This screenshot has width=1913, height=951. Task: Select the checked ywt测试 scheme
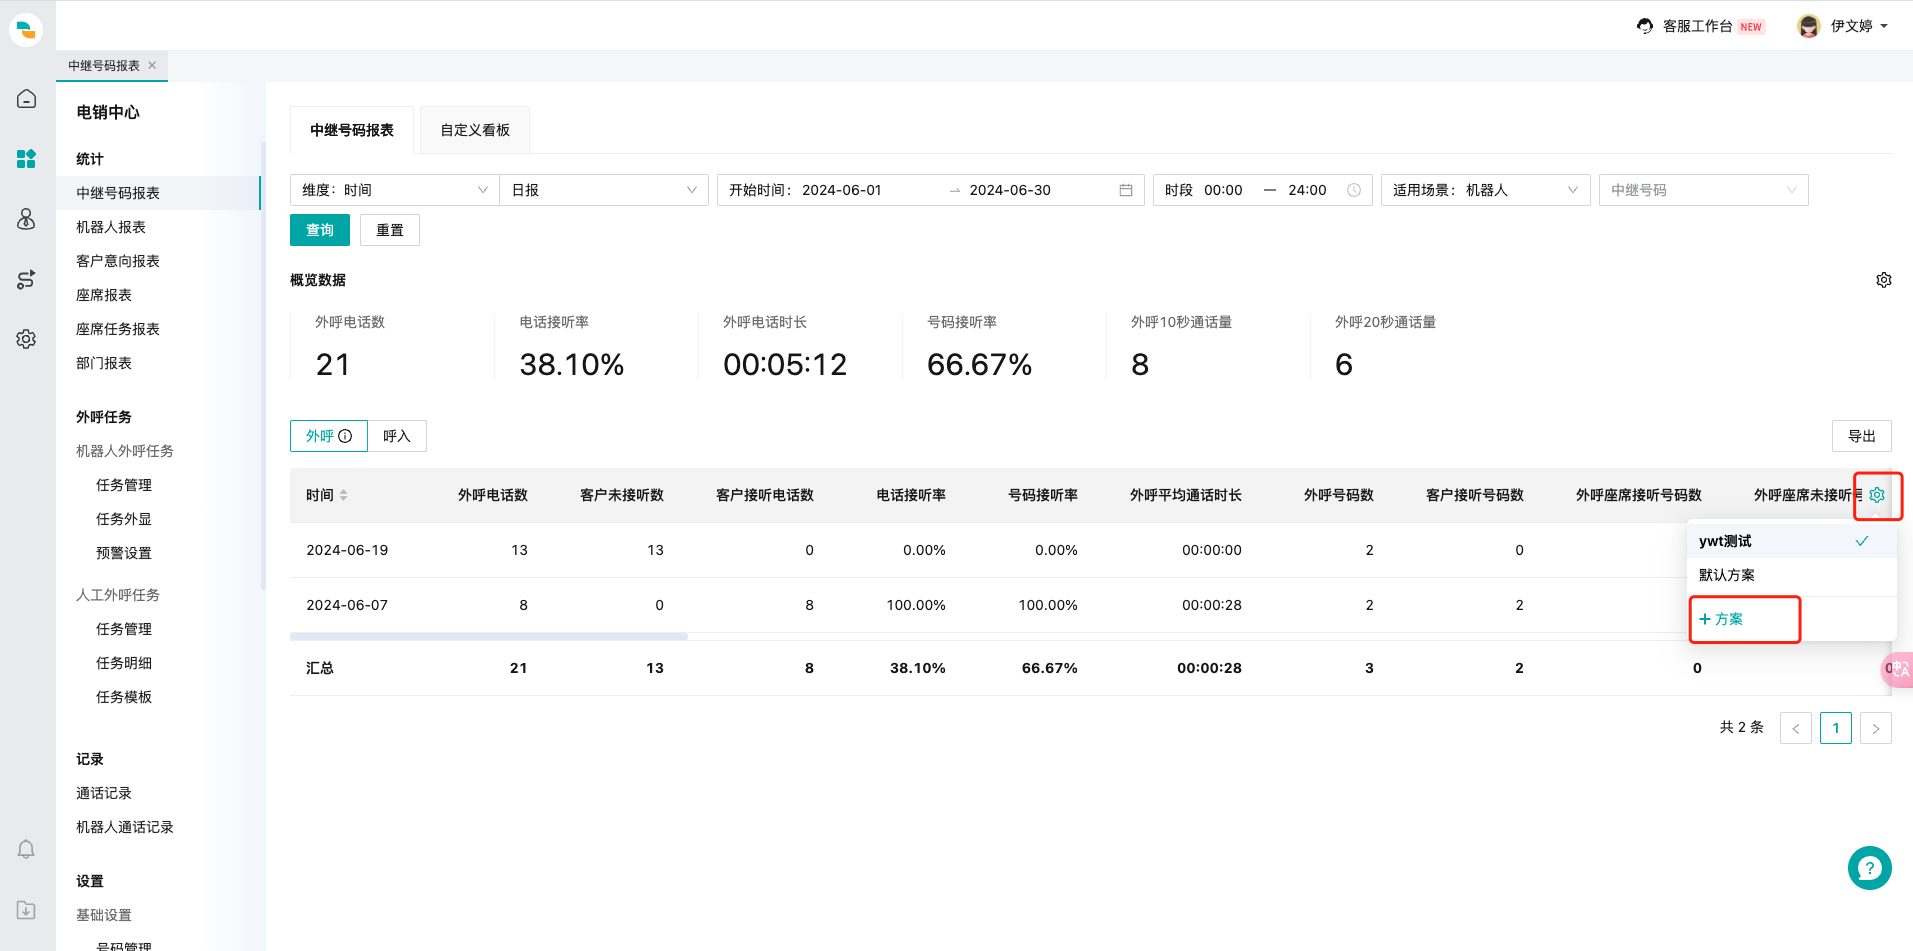click(x=1792, y=541)
